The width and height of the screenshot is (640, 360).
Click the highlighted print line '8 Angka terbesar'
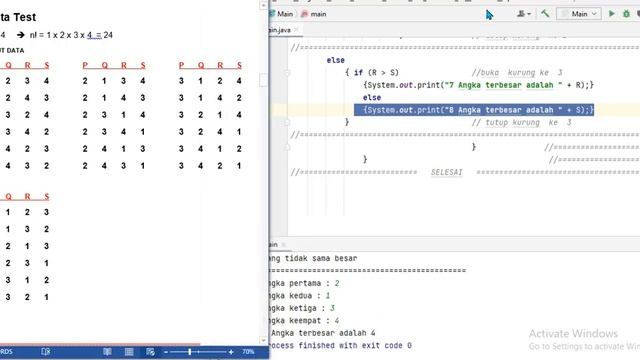(474, 110)
